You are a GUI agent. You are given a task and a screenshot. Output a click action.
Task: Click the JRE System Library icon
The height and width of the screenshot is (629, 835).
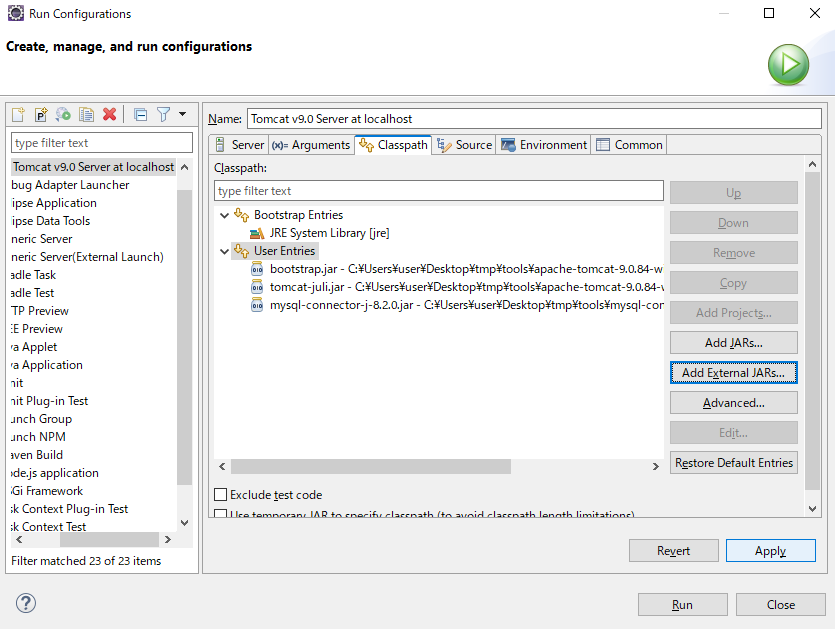coord(257,233)
